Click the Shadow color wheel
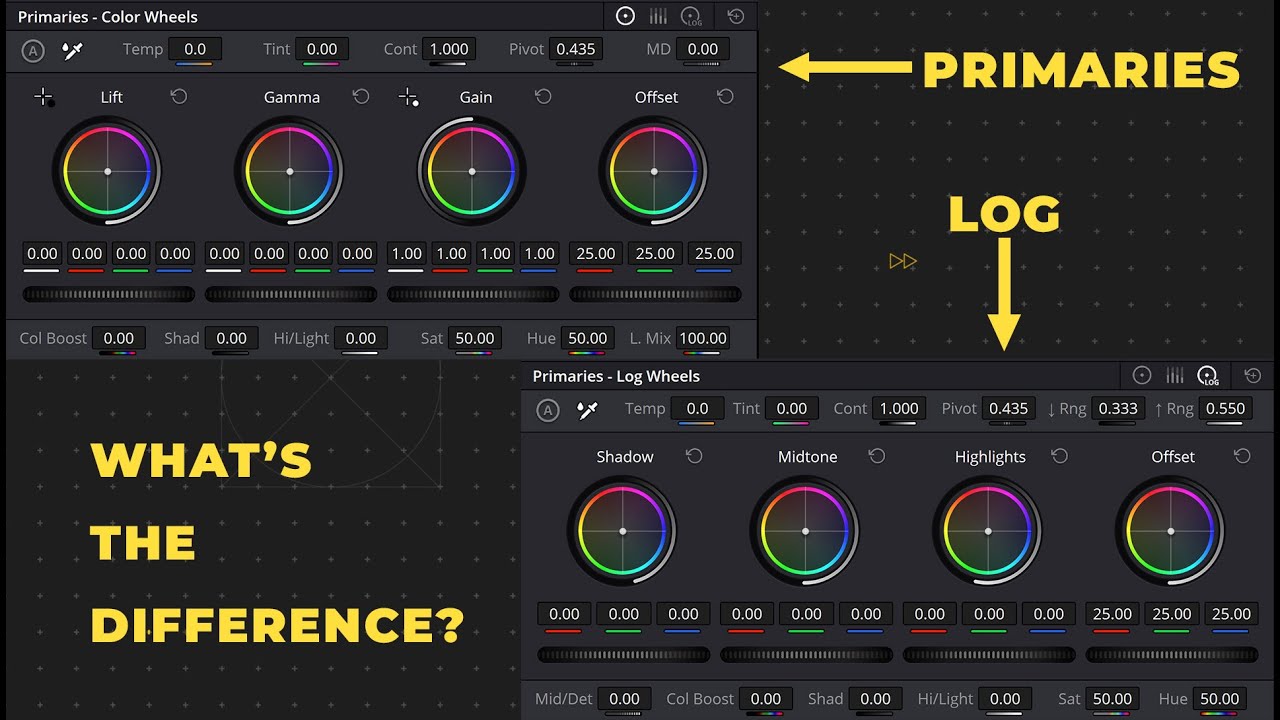Image resolution: width=1280 pixels, height=720 pixels. [622, 531]
